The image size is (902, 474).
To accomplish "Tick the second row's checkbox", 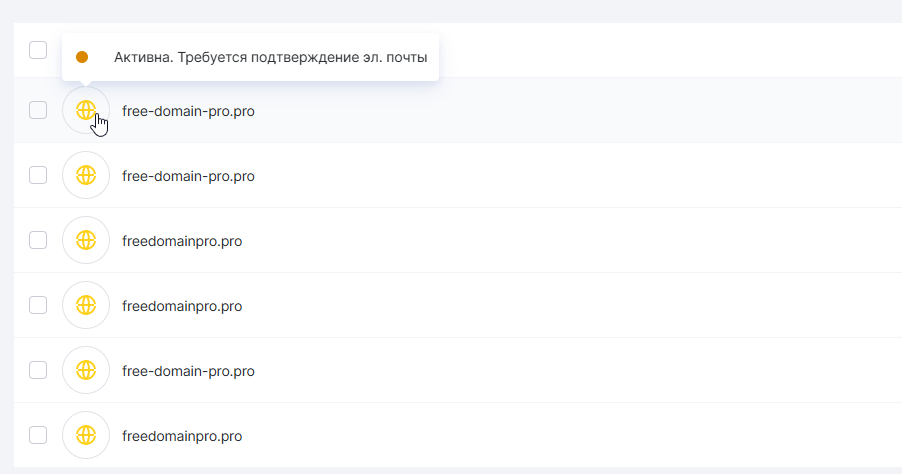I will (38, 175).
